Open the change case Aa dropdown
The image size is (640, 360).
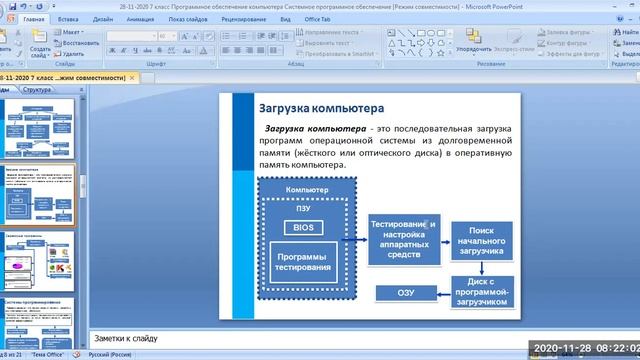click(x=187, y=51)
